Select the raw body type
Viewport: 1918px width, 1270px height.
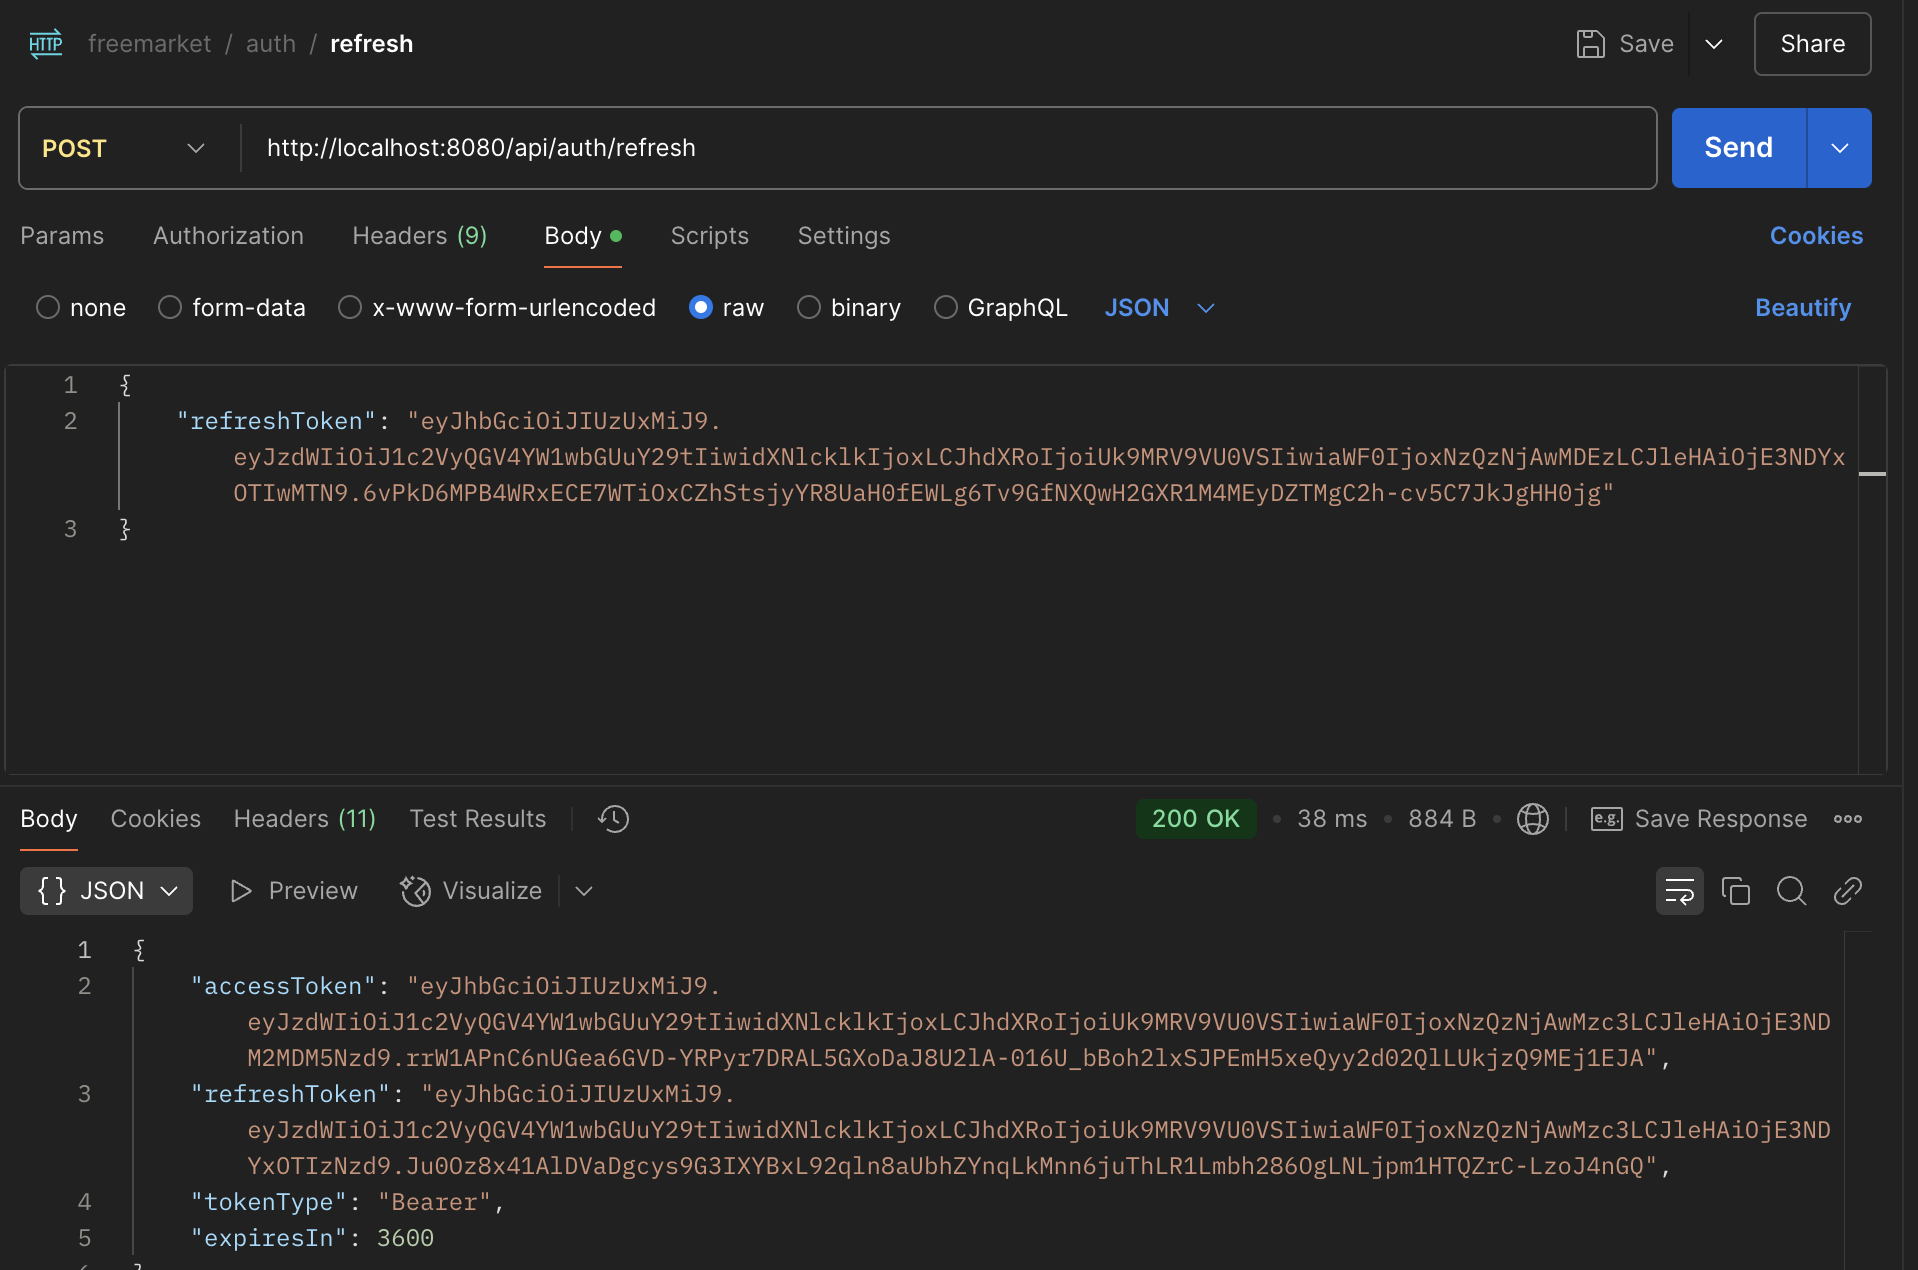701,308
